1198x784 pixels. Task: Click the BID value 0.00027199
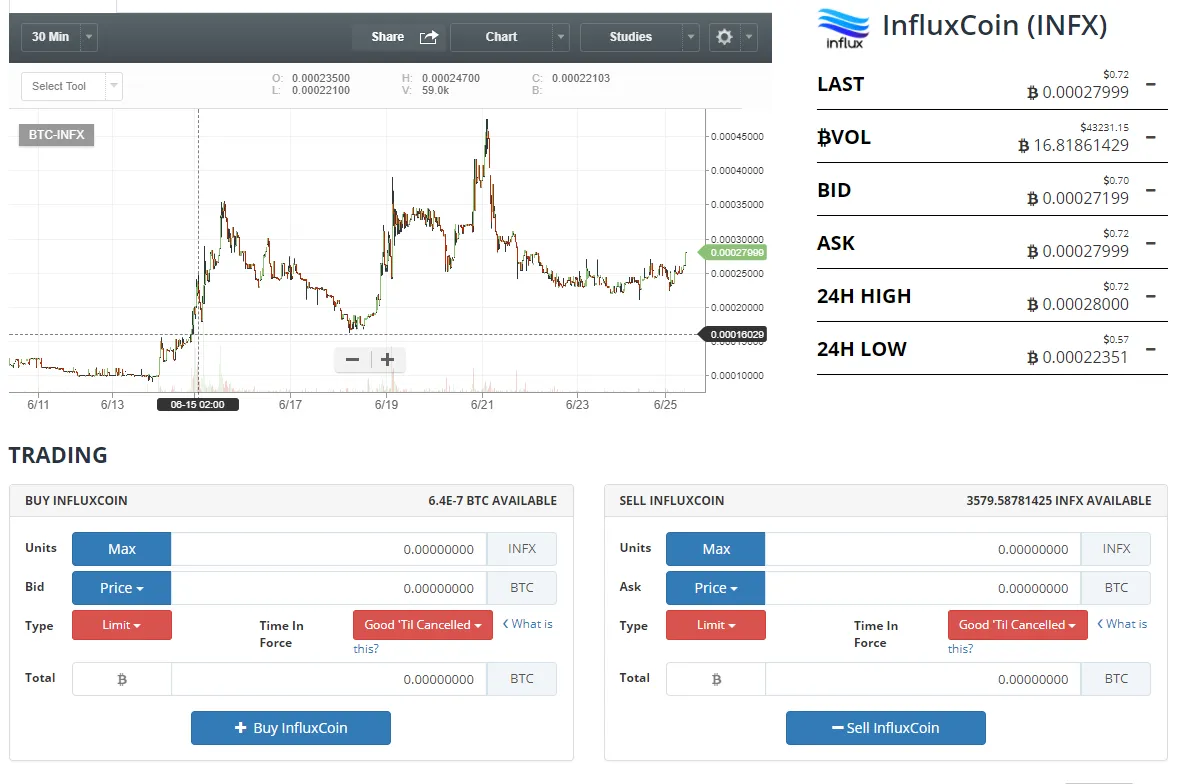click(x=1078, y=199)
